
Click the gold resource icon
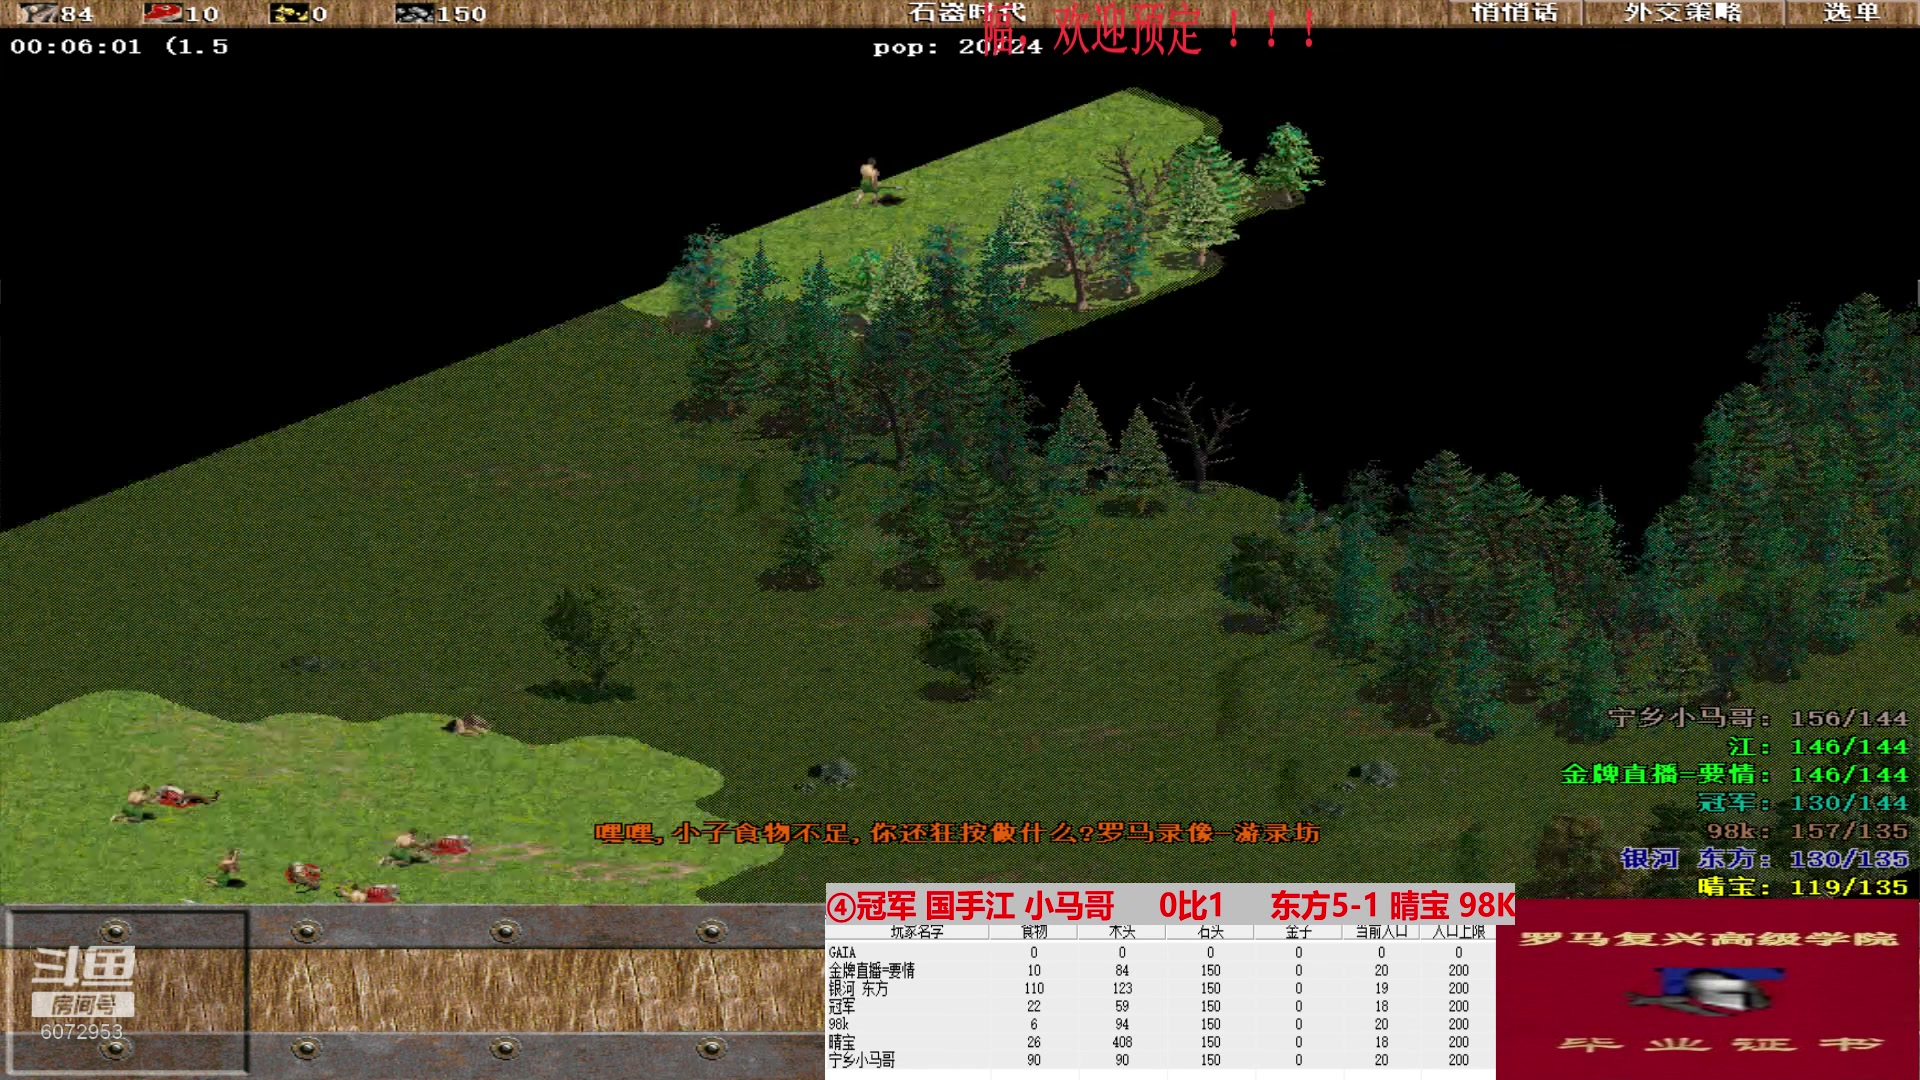290,13
